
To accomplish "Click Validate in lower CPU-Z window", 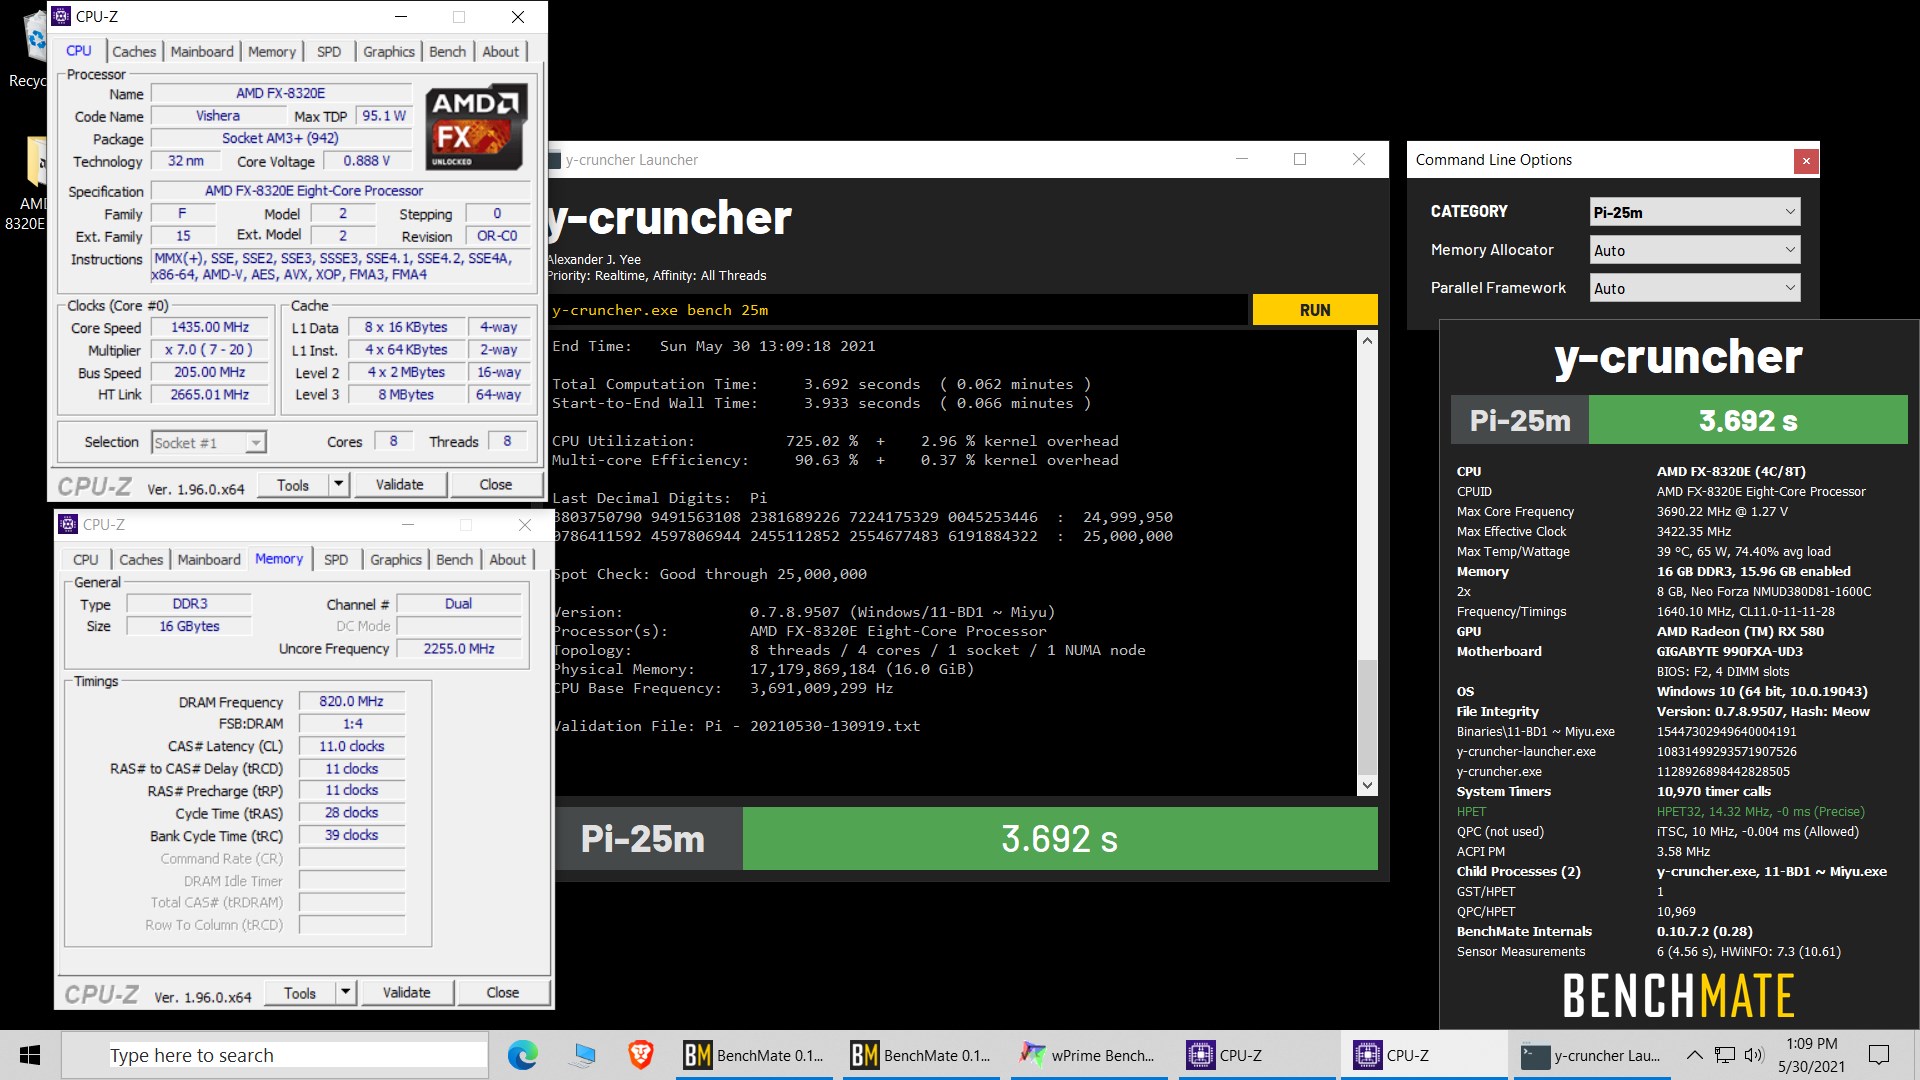I will (407, 993).
